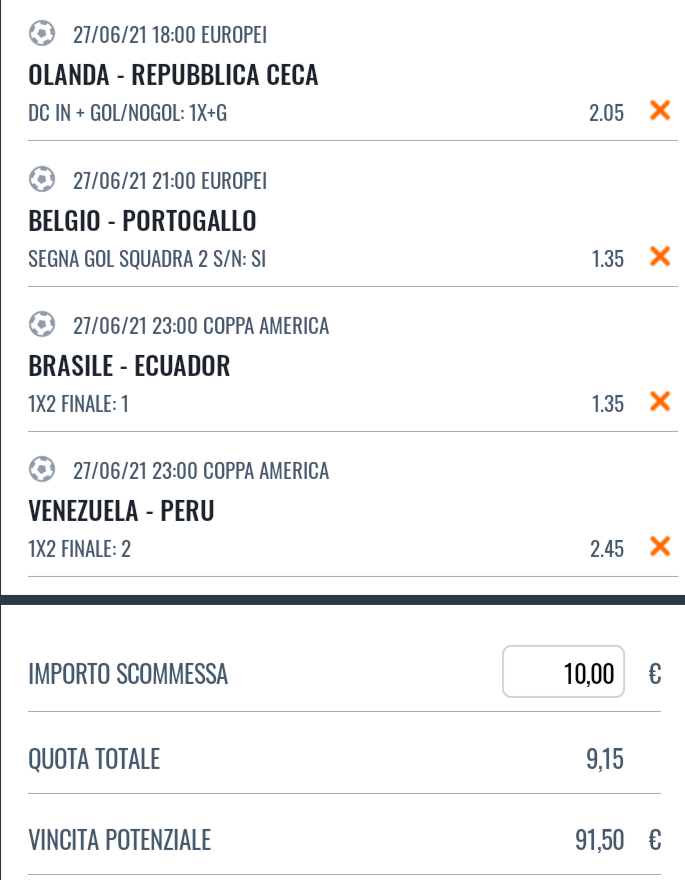Edit the Importo Scommessa amount field
Image resolution: width=685 pixels, height=880 pixels.
[563, 671]
